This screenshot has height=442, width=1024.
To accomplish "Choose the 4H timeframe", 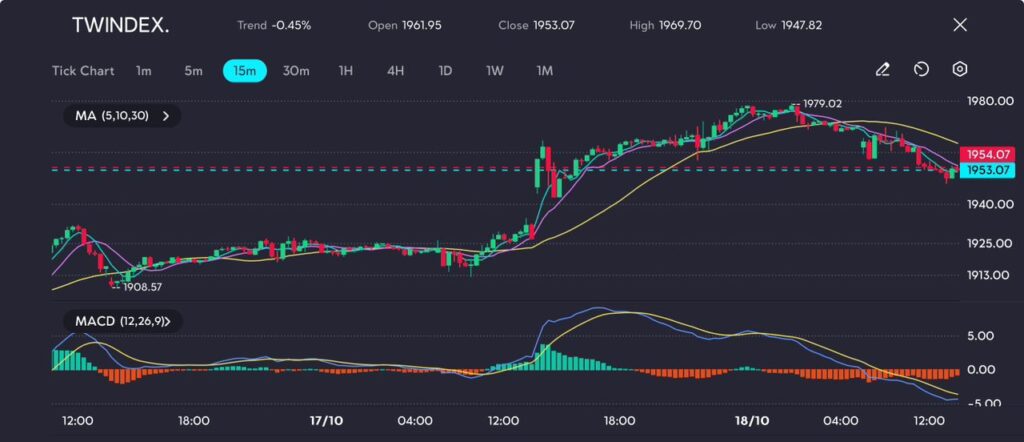I will (x=395, y=71).
